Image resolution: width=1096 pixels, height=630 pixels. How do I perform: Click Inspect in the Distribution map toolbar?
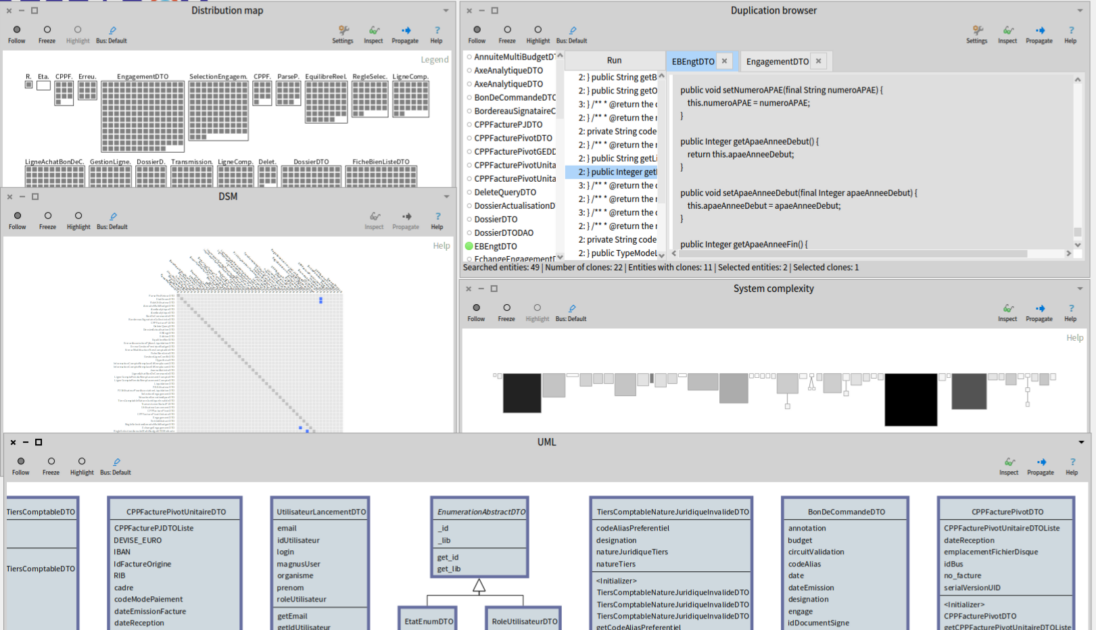pos(373,34)
